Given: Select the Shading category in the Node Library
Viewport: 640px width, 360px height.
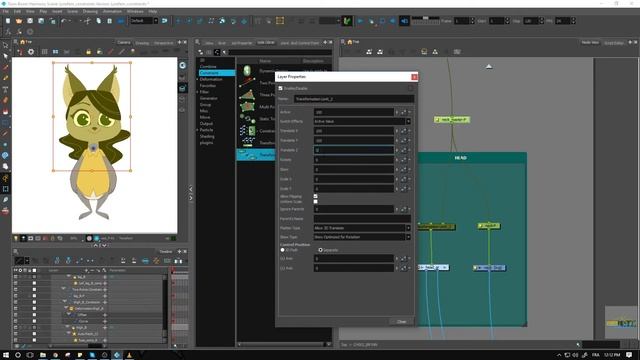Looking at the screenshot, I should [x=207, y=136].
